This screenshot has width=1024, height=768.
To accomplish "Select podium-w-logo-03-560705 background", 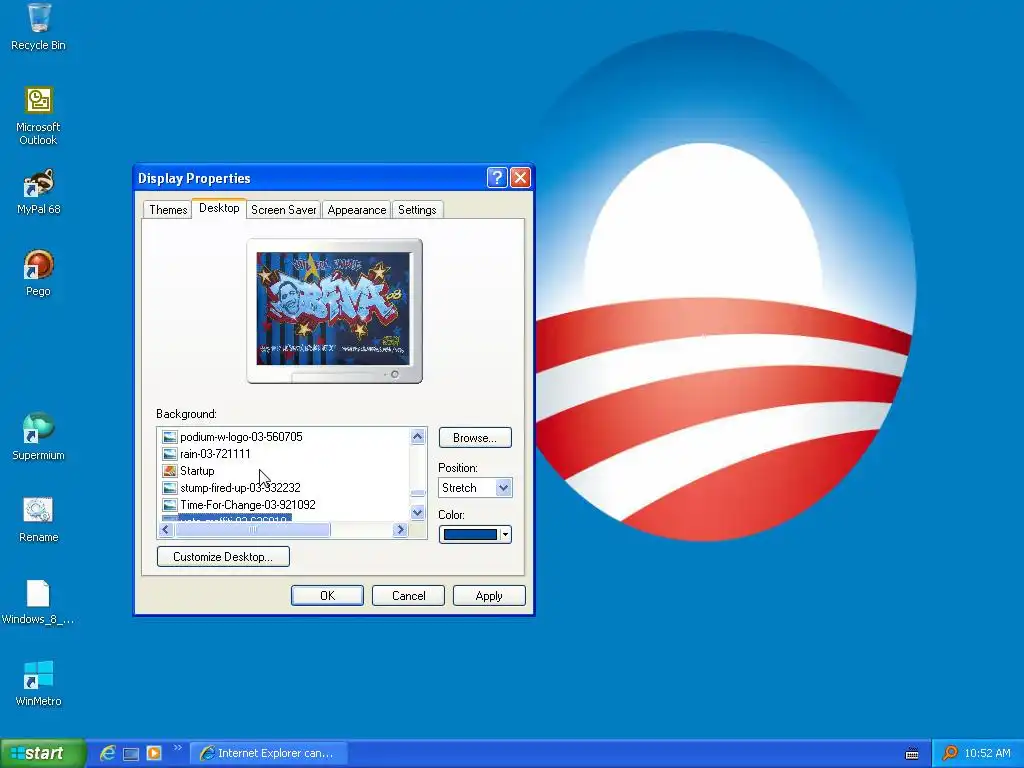I will [241, 437].
